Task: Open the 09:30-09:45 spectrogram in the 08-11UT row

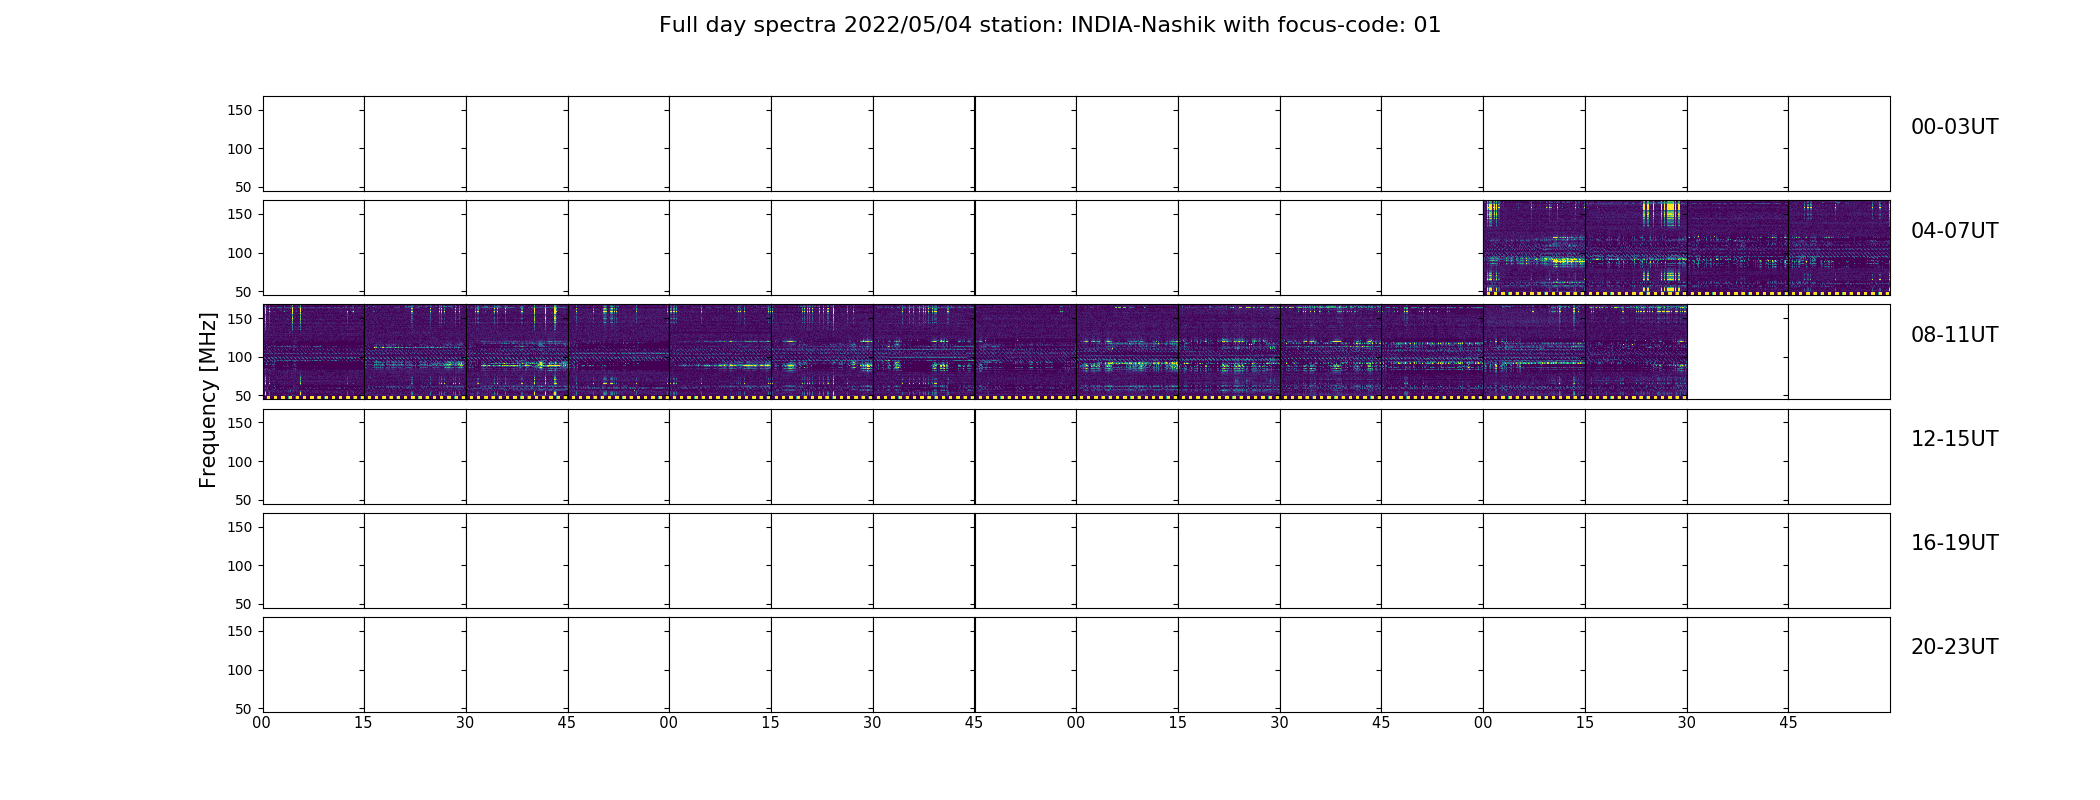Action: pyautogui.click(x=924, y=352)
